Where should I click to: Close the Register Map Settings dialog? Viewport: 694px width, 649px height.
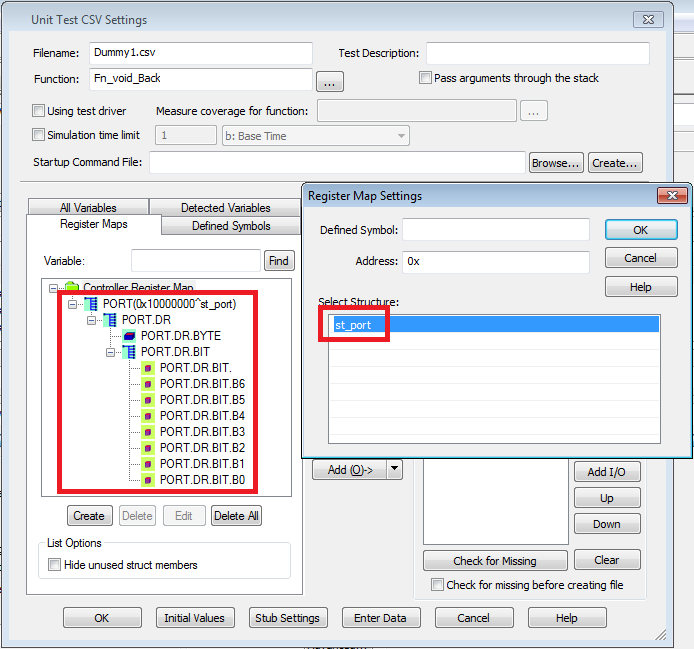tap(672, 195)
